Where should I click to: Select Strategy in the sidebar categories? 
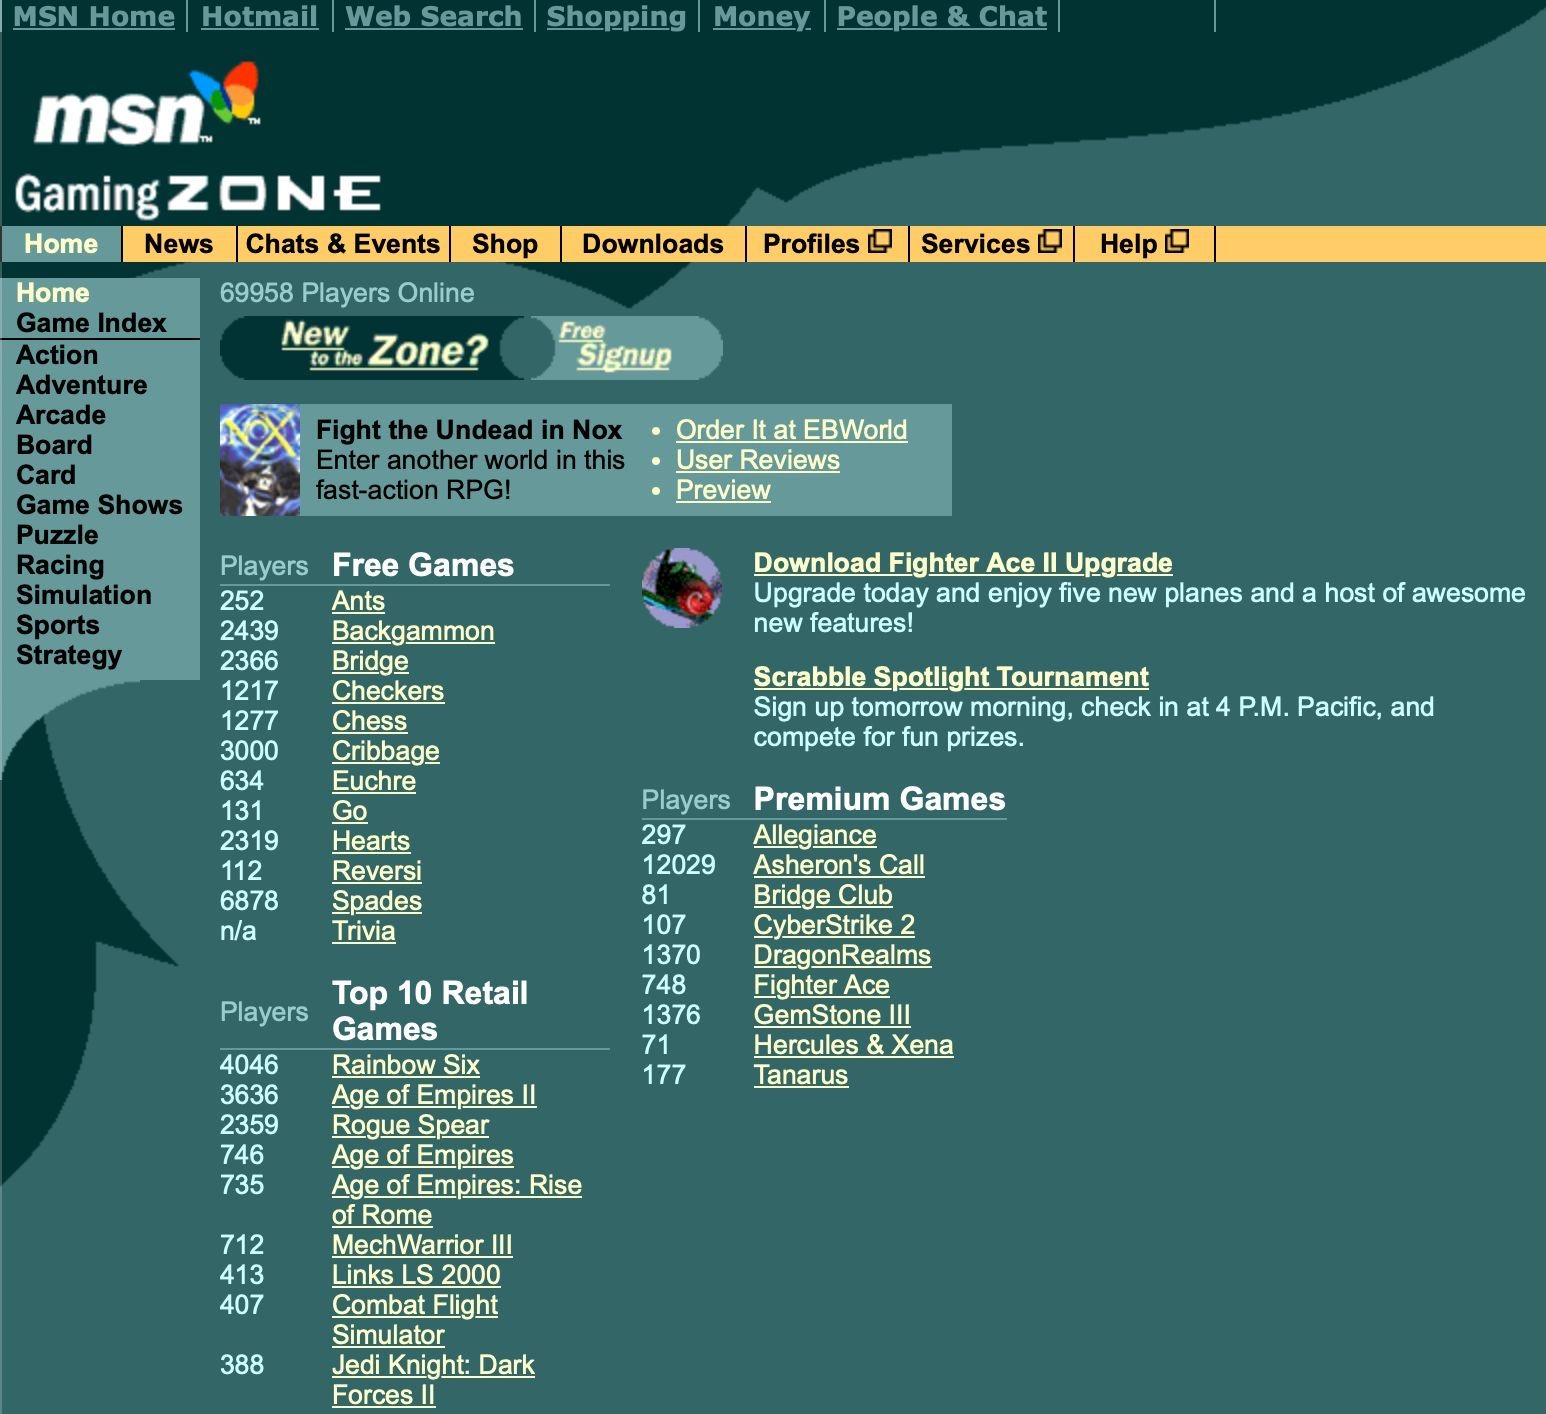tap(69, 655)
